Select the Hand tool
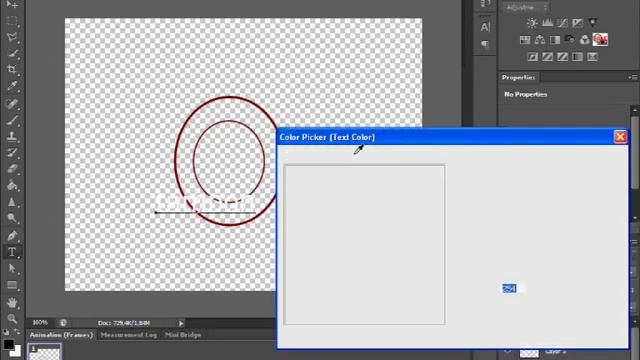This screenshot has width=640, height=360. pos(12,303)
